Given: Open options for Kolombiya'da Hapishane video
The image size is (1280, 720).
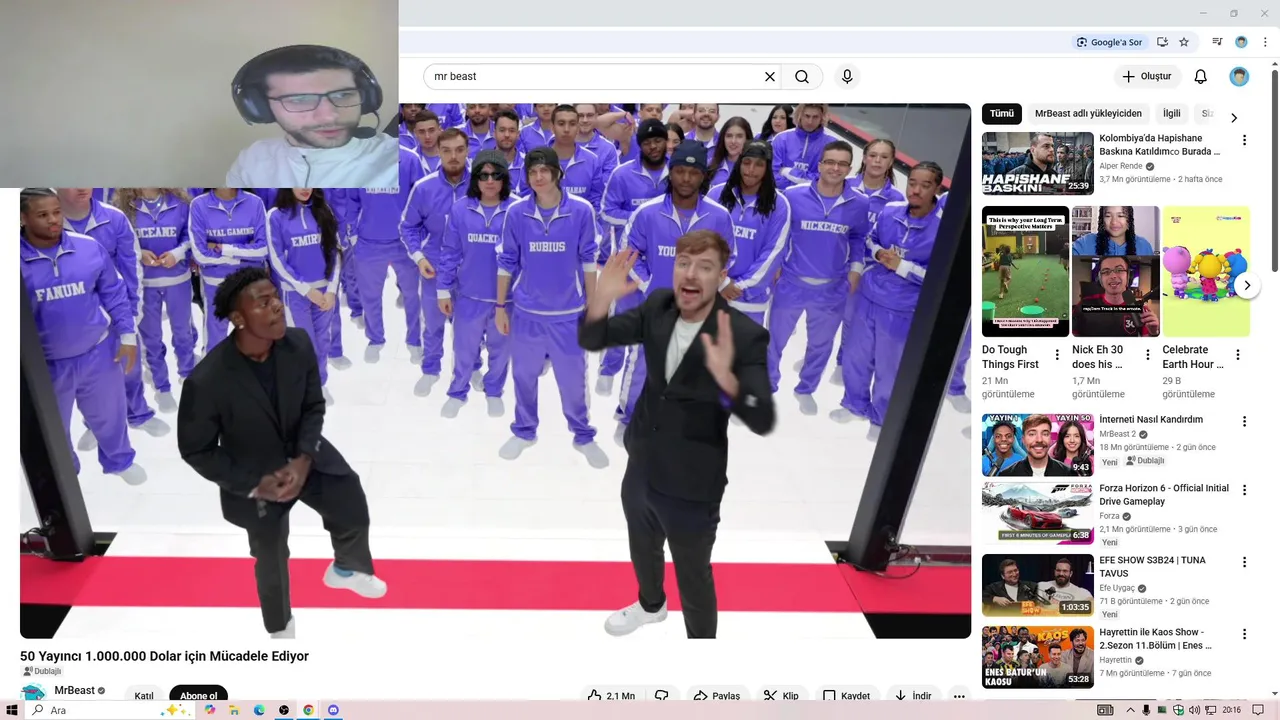Looking at the screenshot, I should tap(1245, 141).
